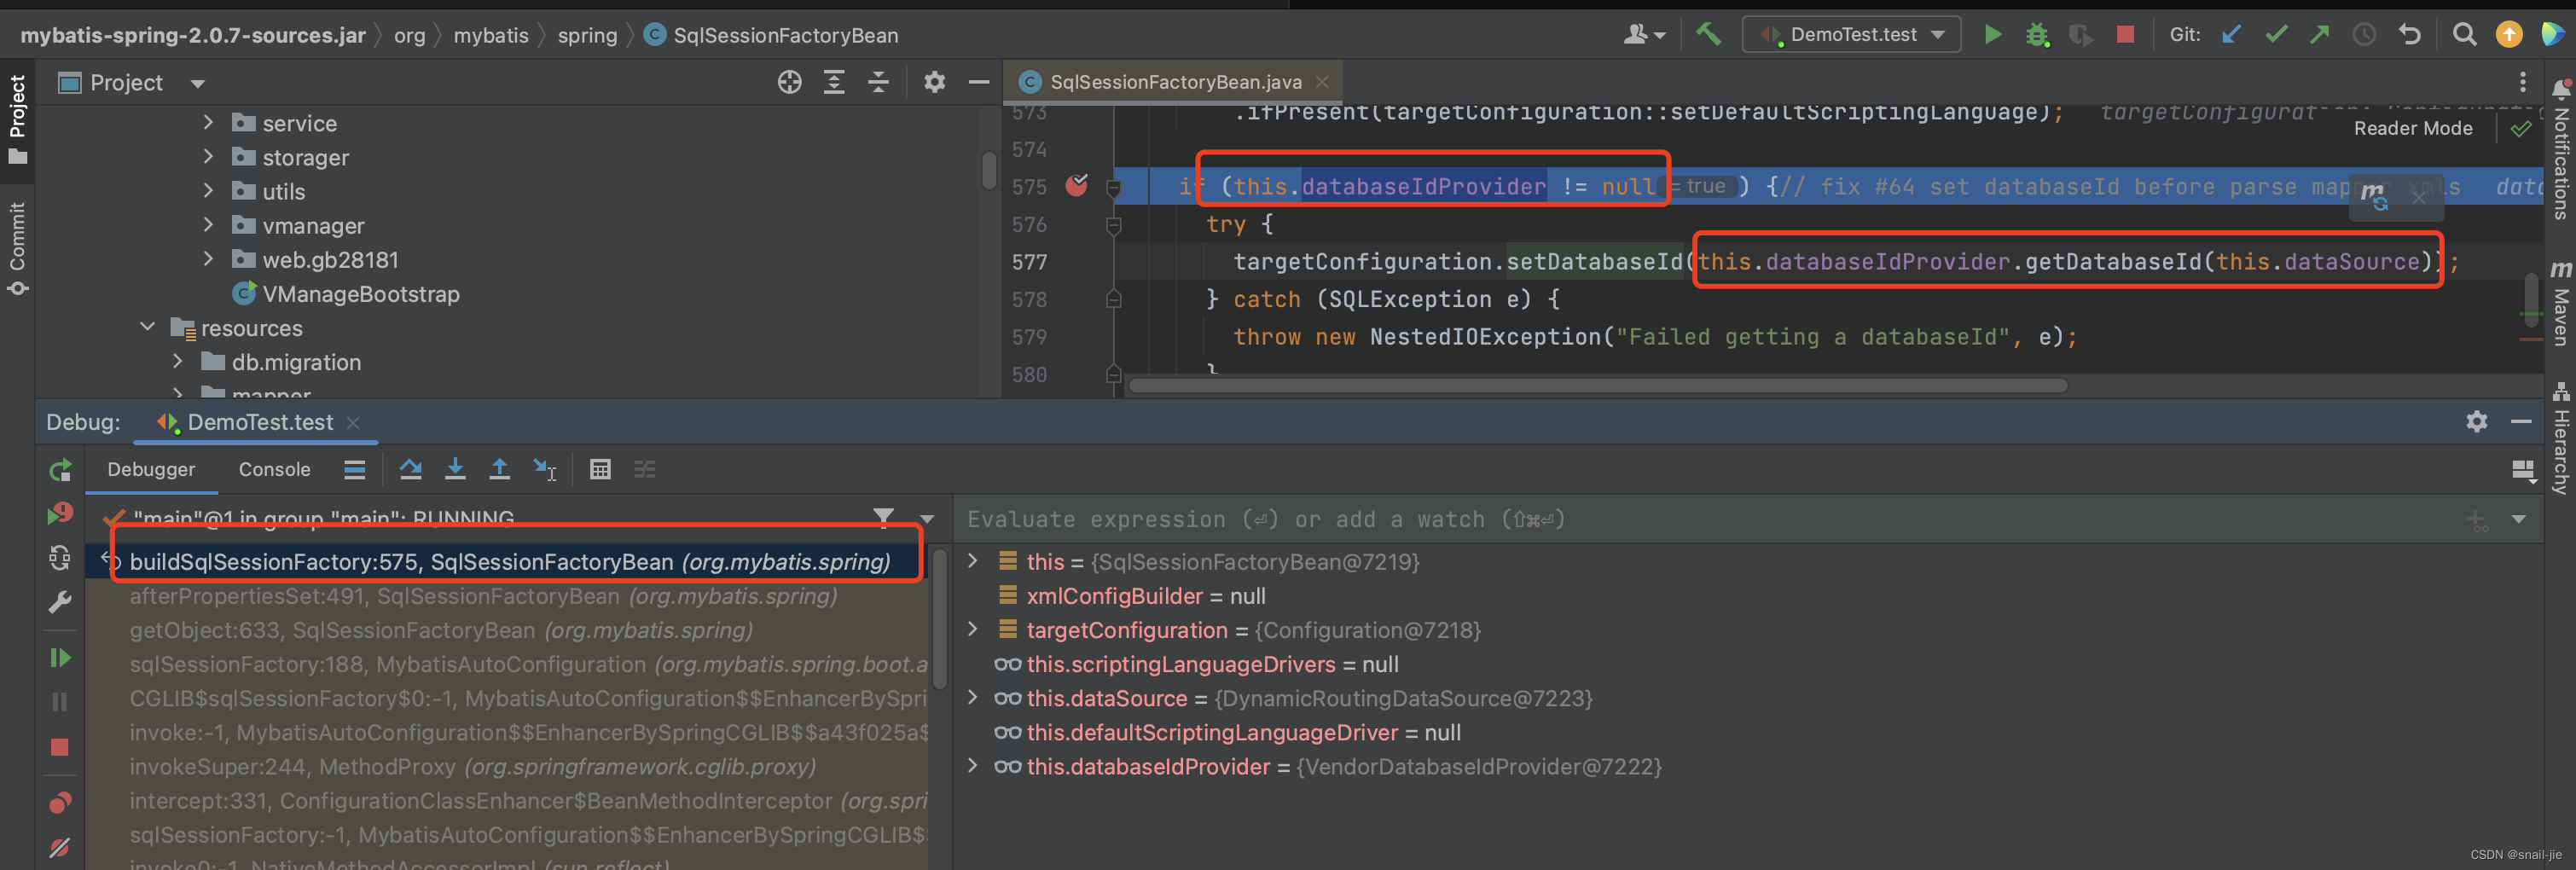Start debugging with the bug icon

pos(2037,35)
